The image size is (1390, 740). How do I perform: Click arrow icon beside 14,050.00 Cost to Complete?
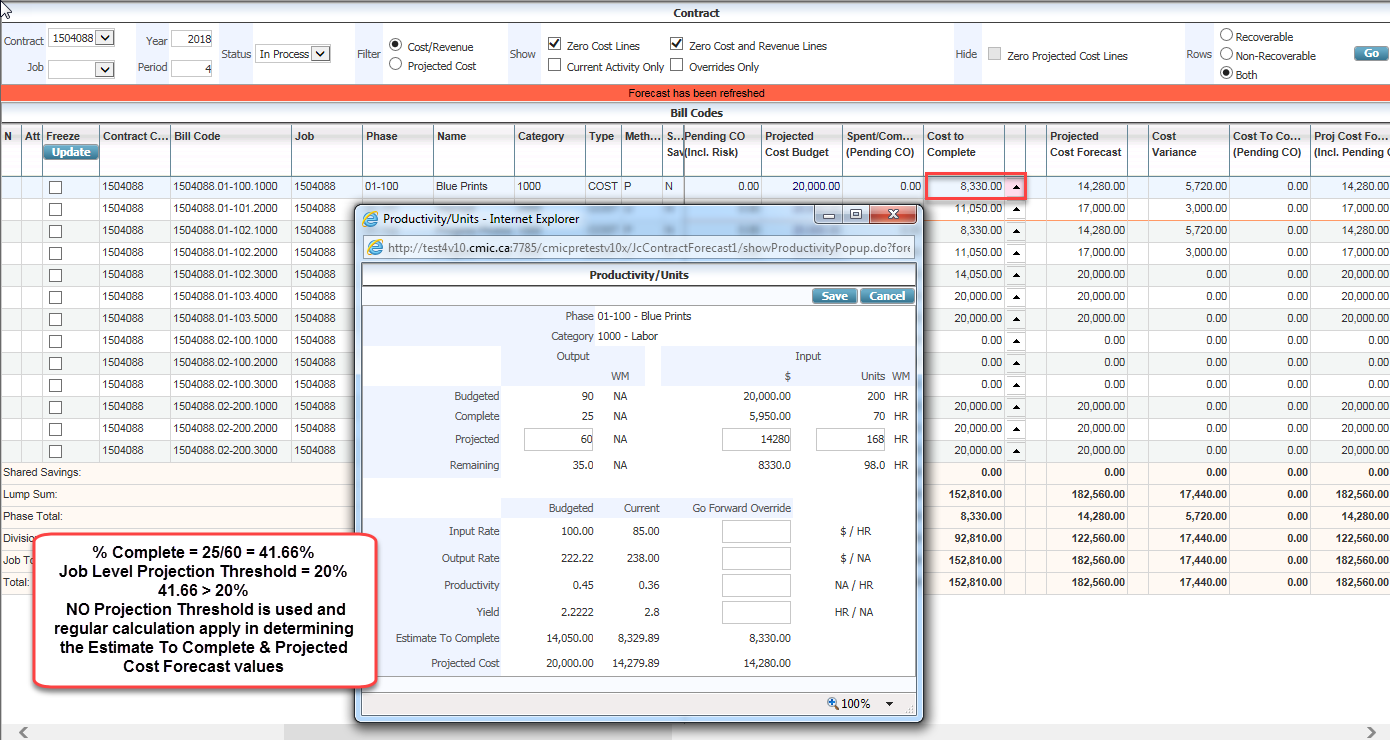click(x=1016, y=275)
